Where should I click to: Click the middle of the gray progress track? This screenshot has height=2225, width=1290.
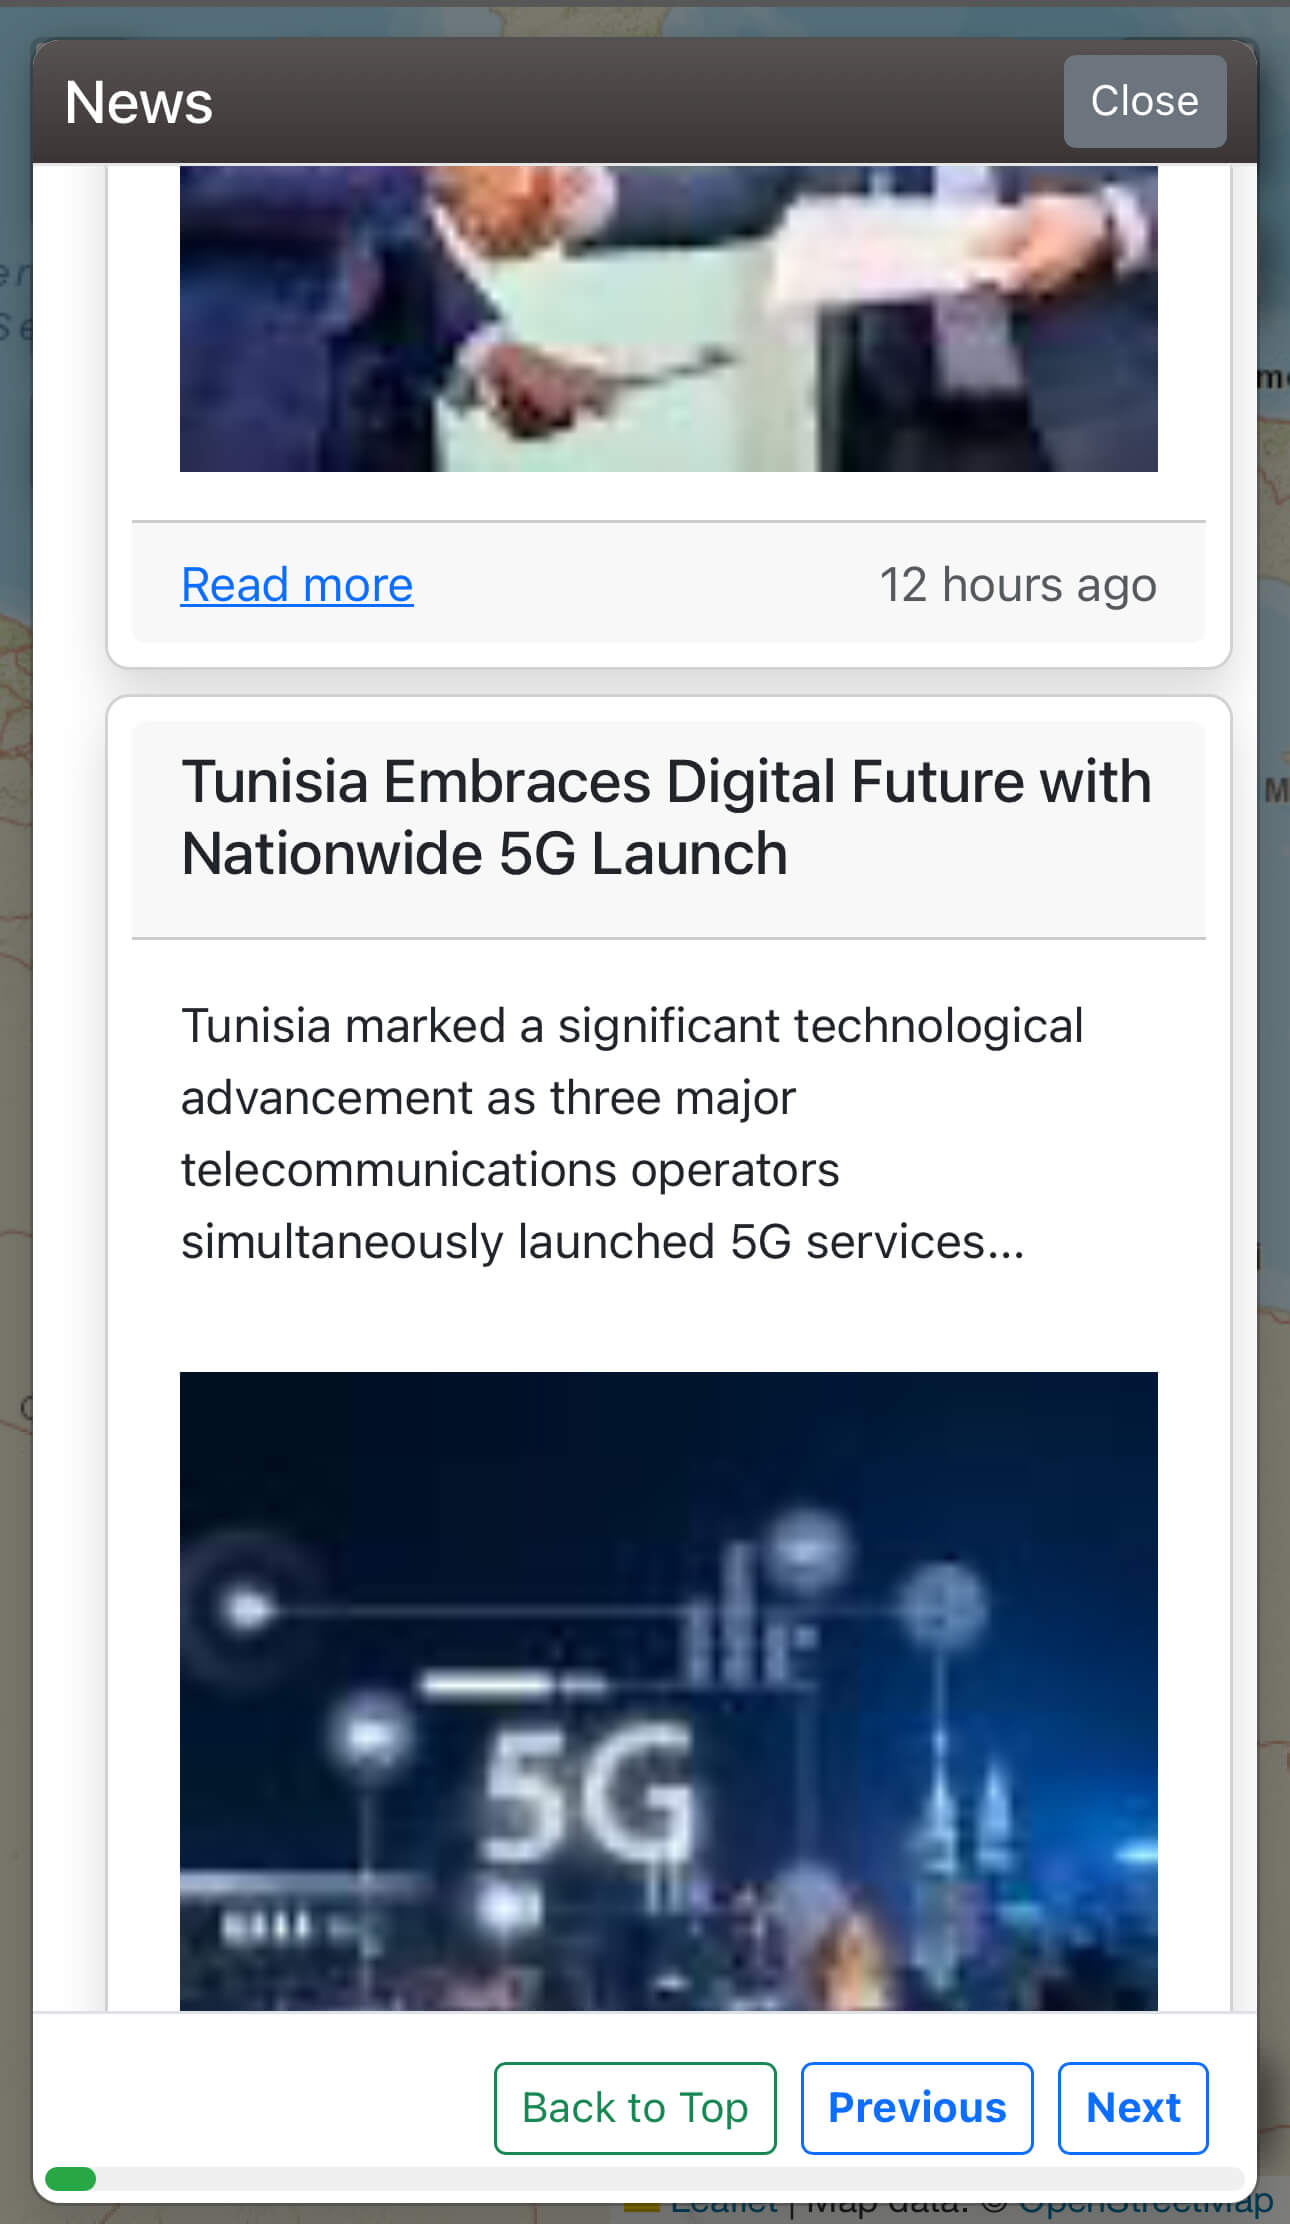645,2179
